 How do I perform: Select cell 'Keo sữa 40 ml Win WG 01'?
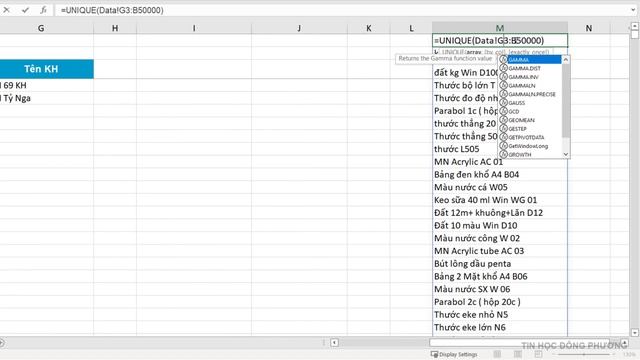pos(500,200)
